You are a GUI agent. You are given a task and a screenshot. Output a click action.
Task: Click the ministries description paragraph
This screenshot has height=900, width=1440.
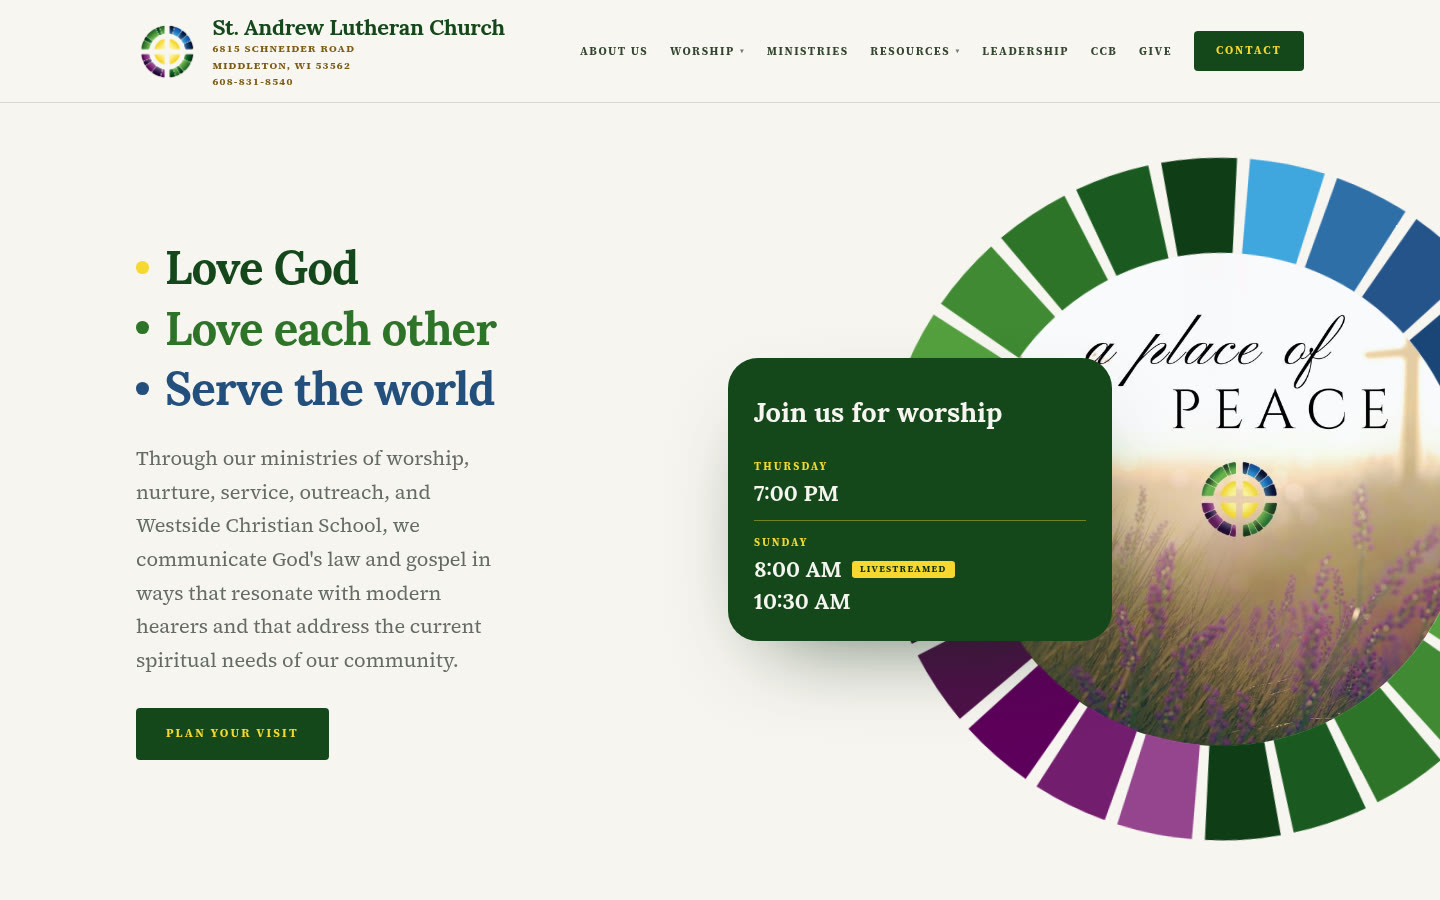tap(313, 559)
